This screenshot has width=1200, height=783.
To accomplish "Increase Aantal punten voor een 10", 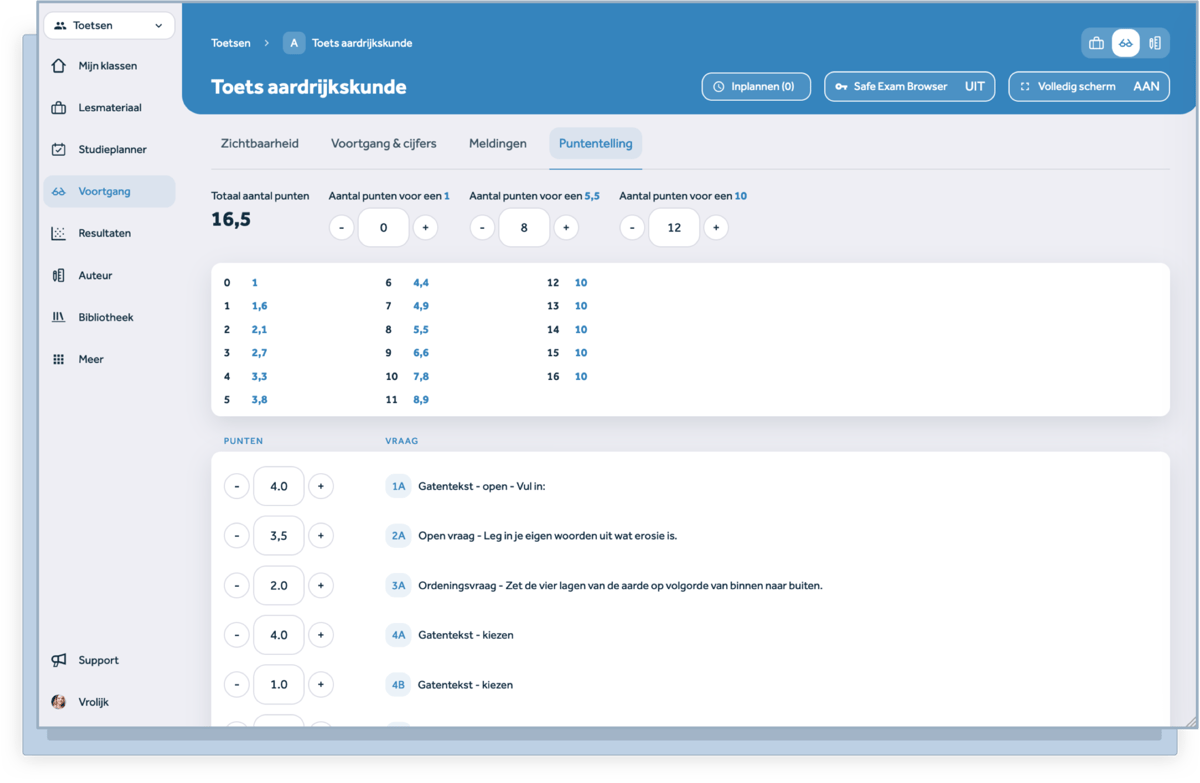I will pyautogui.click(x=716, y=227).
